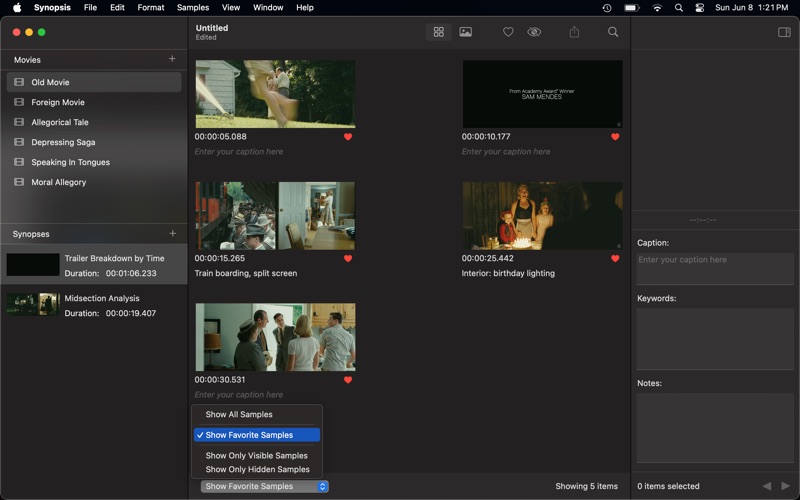The image size is (800, 500).
Task: Click the film icon beside Foreign Movie
Action: [x=19, y=102]
